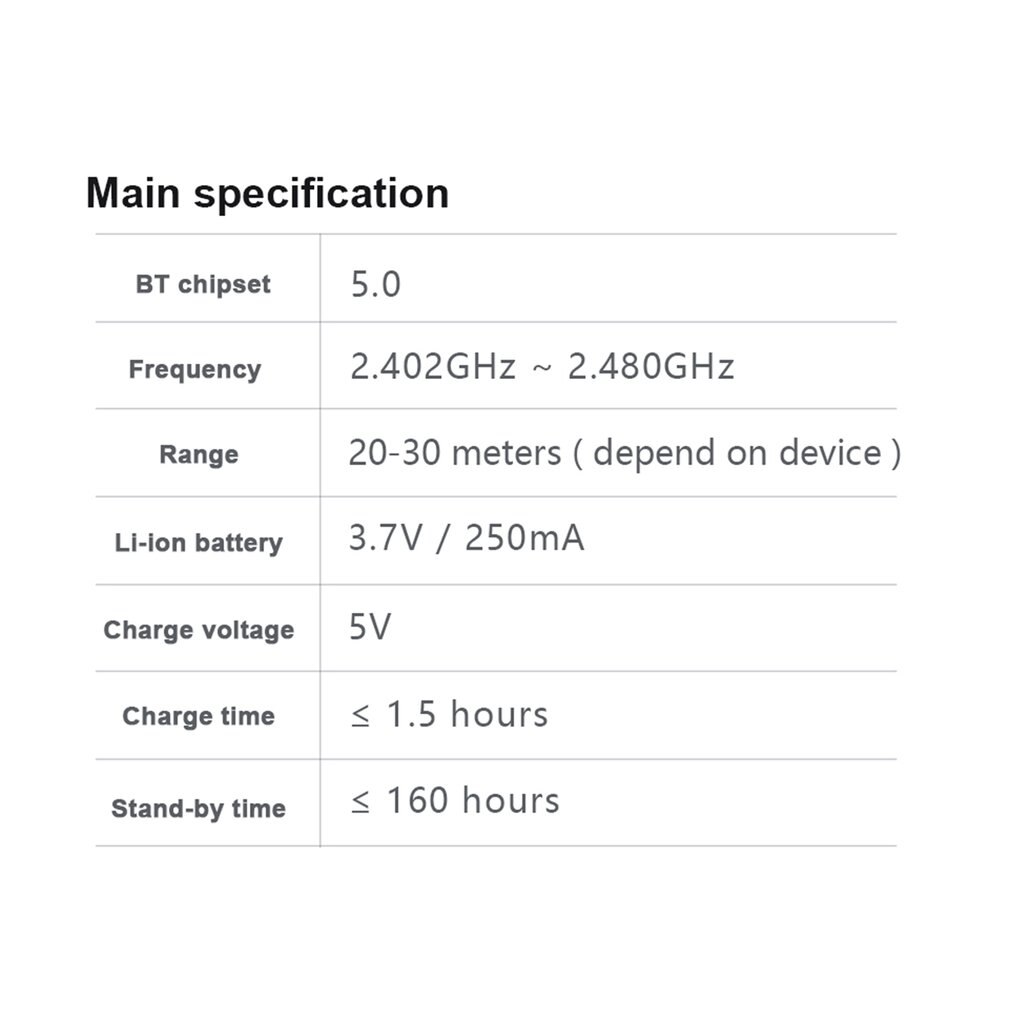Click the tilde between the frequency values
This screenshot has width=1010, height=1010.
click(541, 368)
